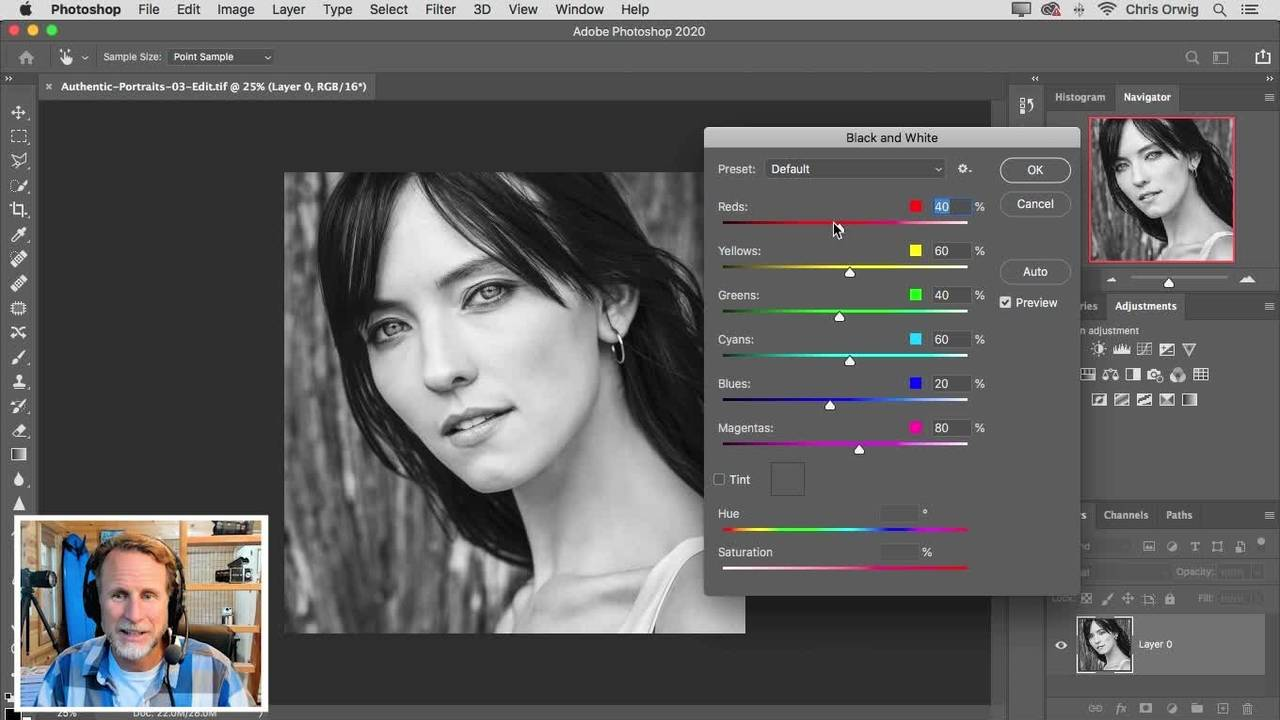Uncheck the Preview checkbox
This screenshot has height=720, width=1280.
(x=1006, y=303)
